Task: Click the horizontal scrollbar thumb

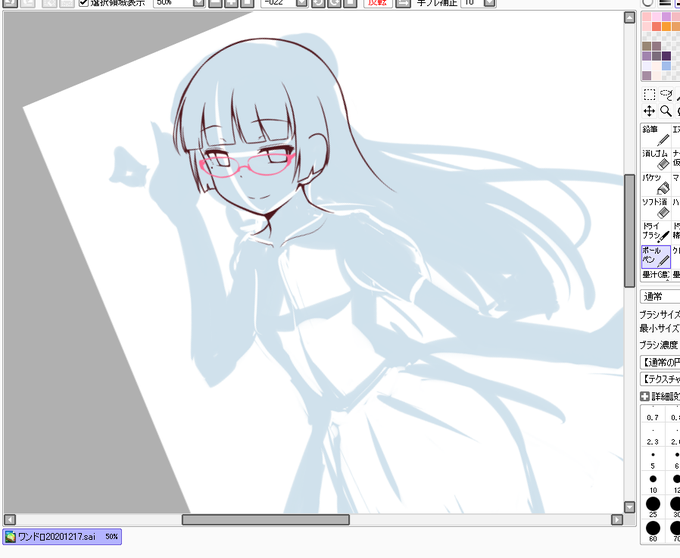Action: (x=265, y=519)
